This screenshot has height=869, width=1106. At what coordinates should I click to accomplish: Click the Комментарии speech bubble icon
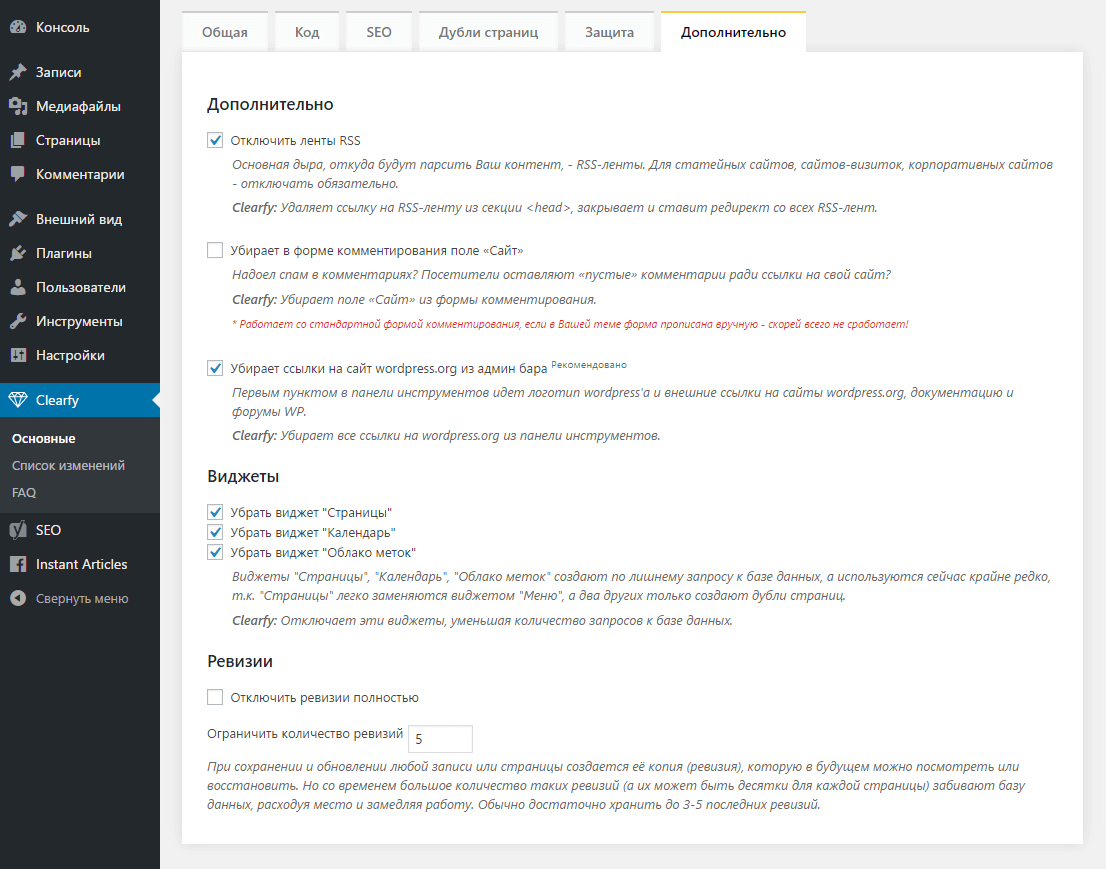[x=18, y=174]
